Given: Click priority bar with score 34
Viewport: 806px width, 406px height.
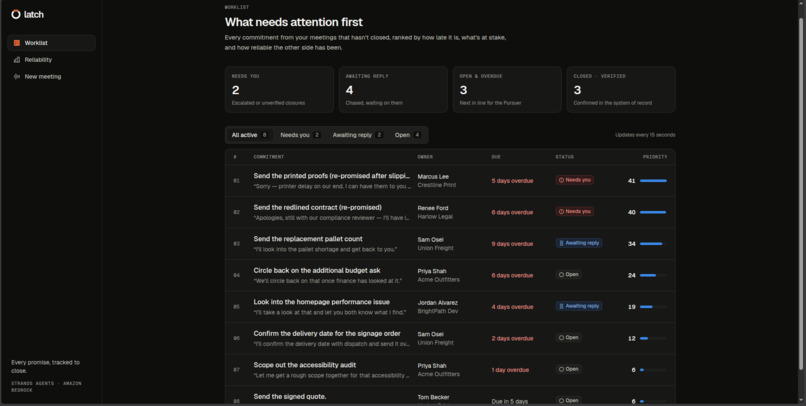Looking at the screenshot, I should point(653,244).
